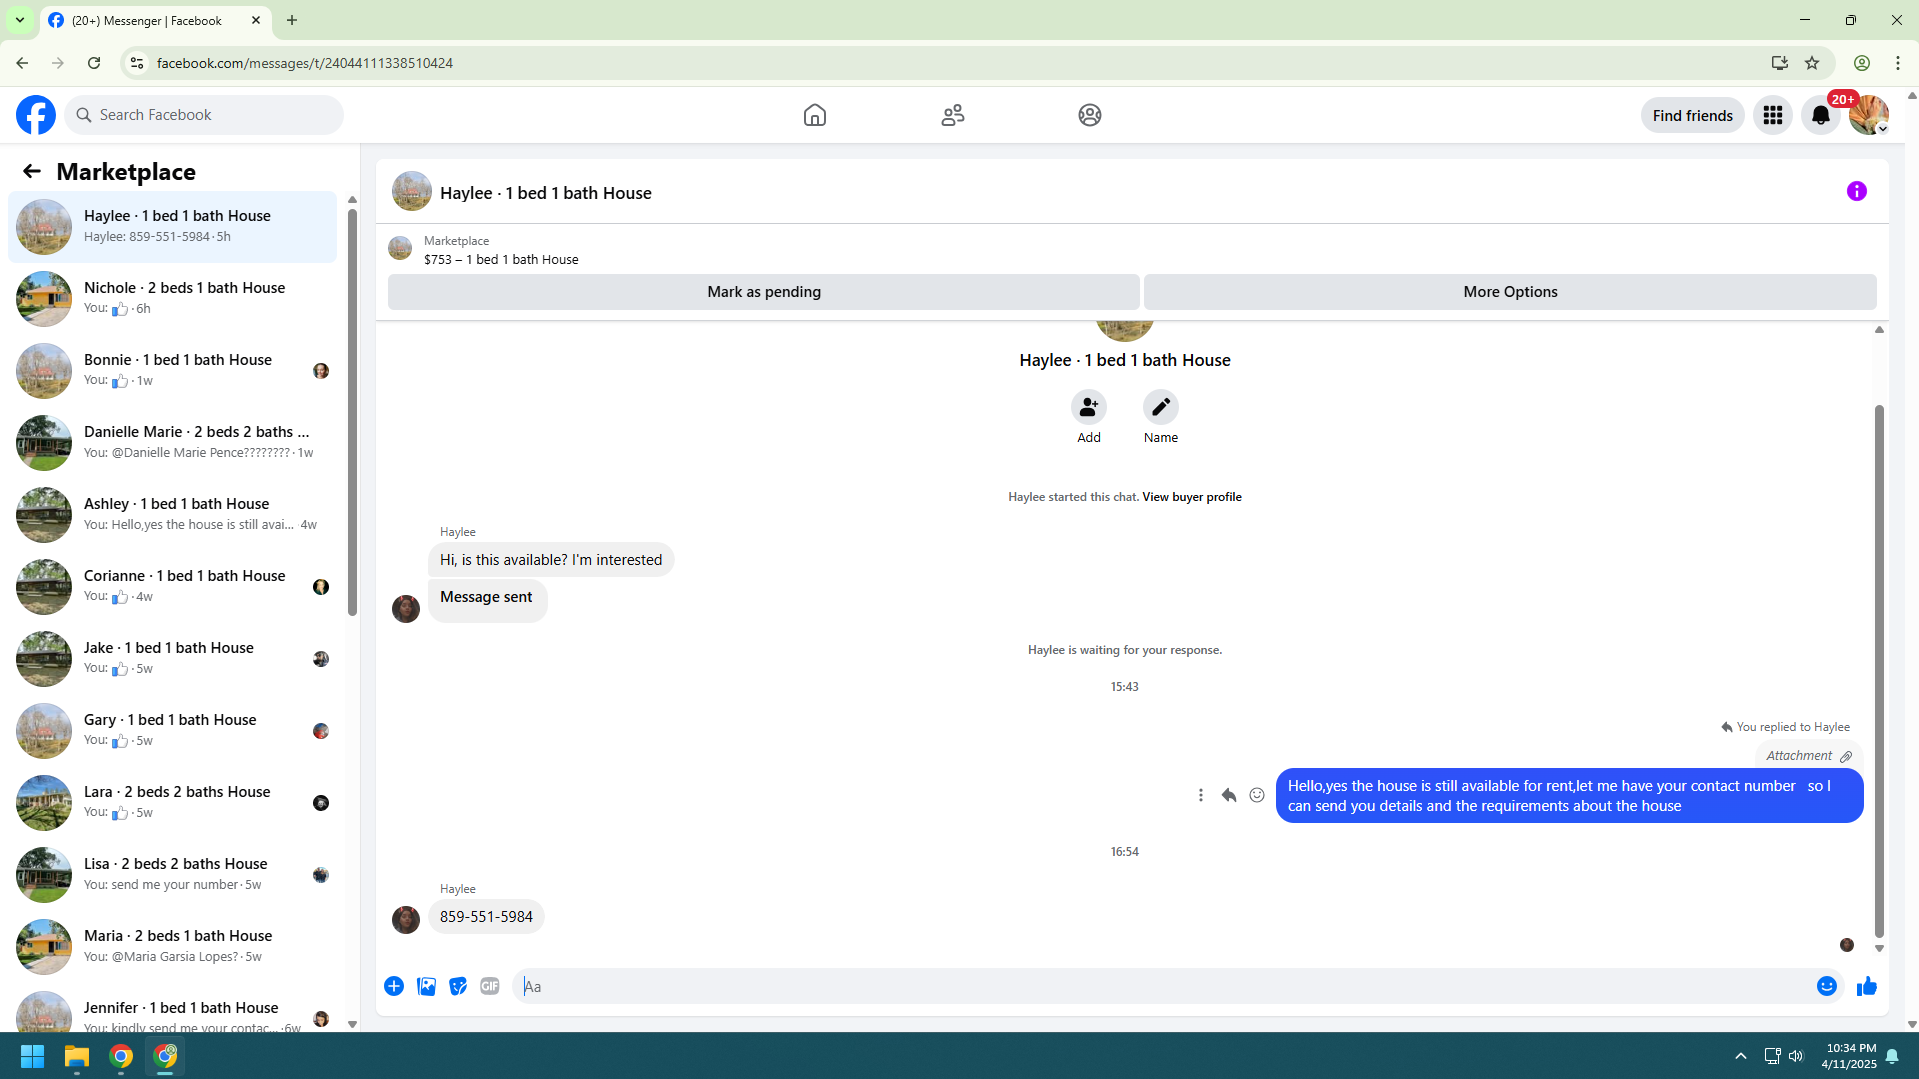The width and height of the screenshot is (1919, 1079).
Task: Click the Marketplace listing $753 link
Action: [x=501, y=260]
